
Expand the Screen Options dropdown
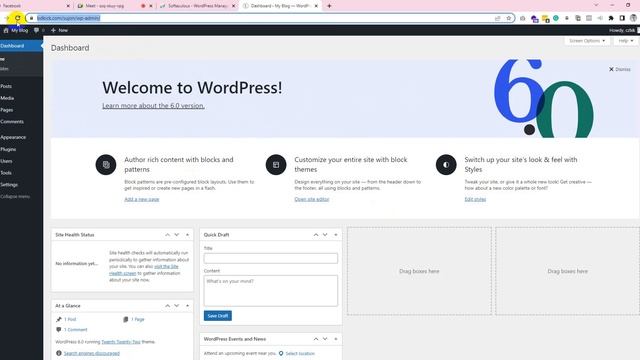587,41
